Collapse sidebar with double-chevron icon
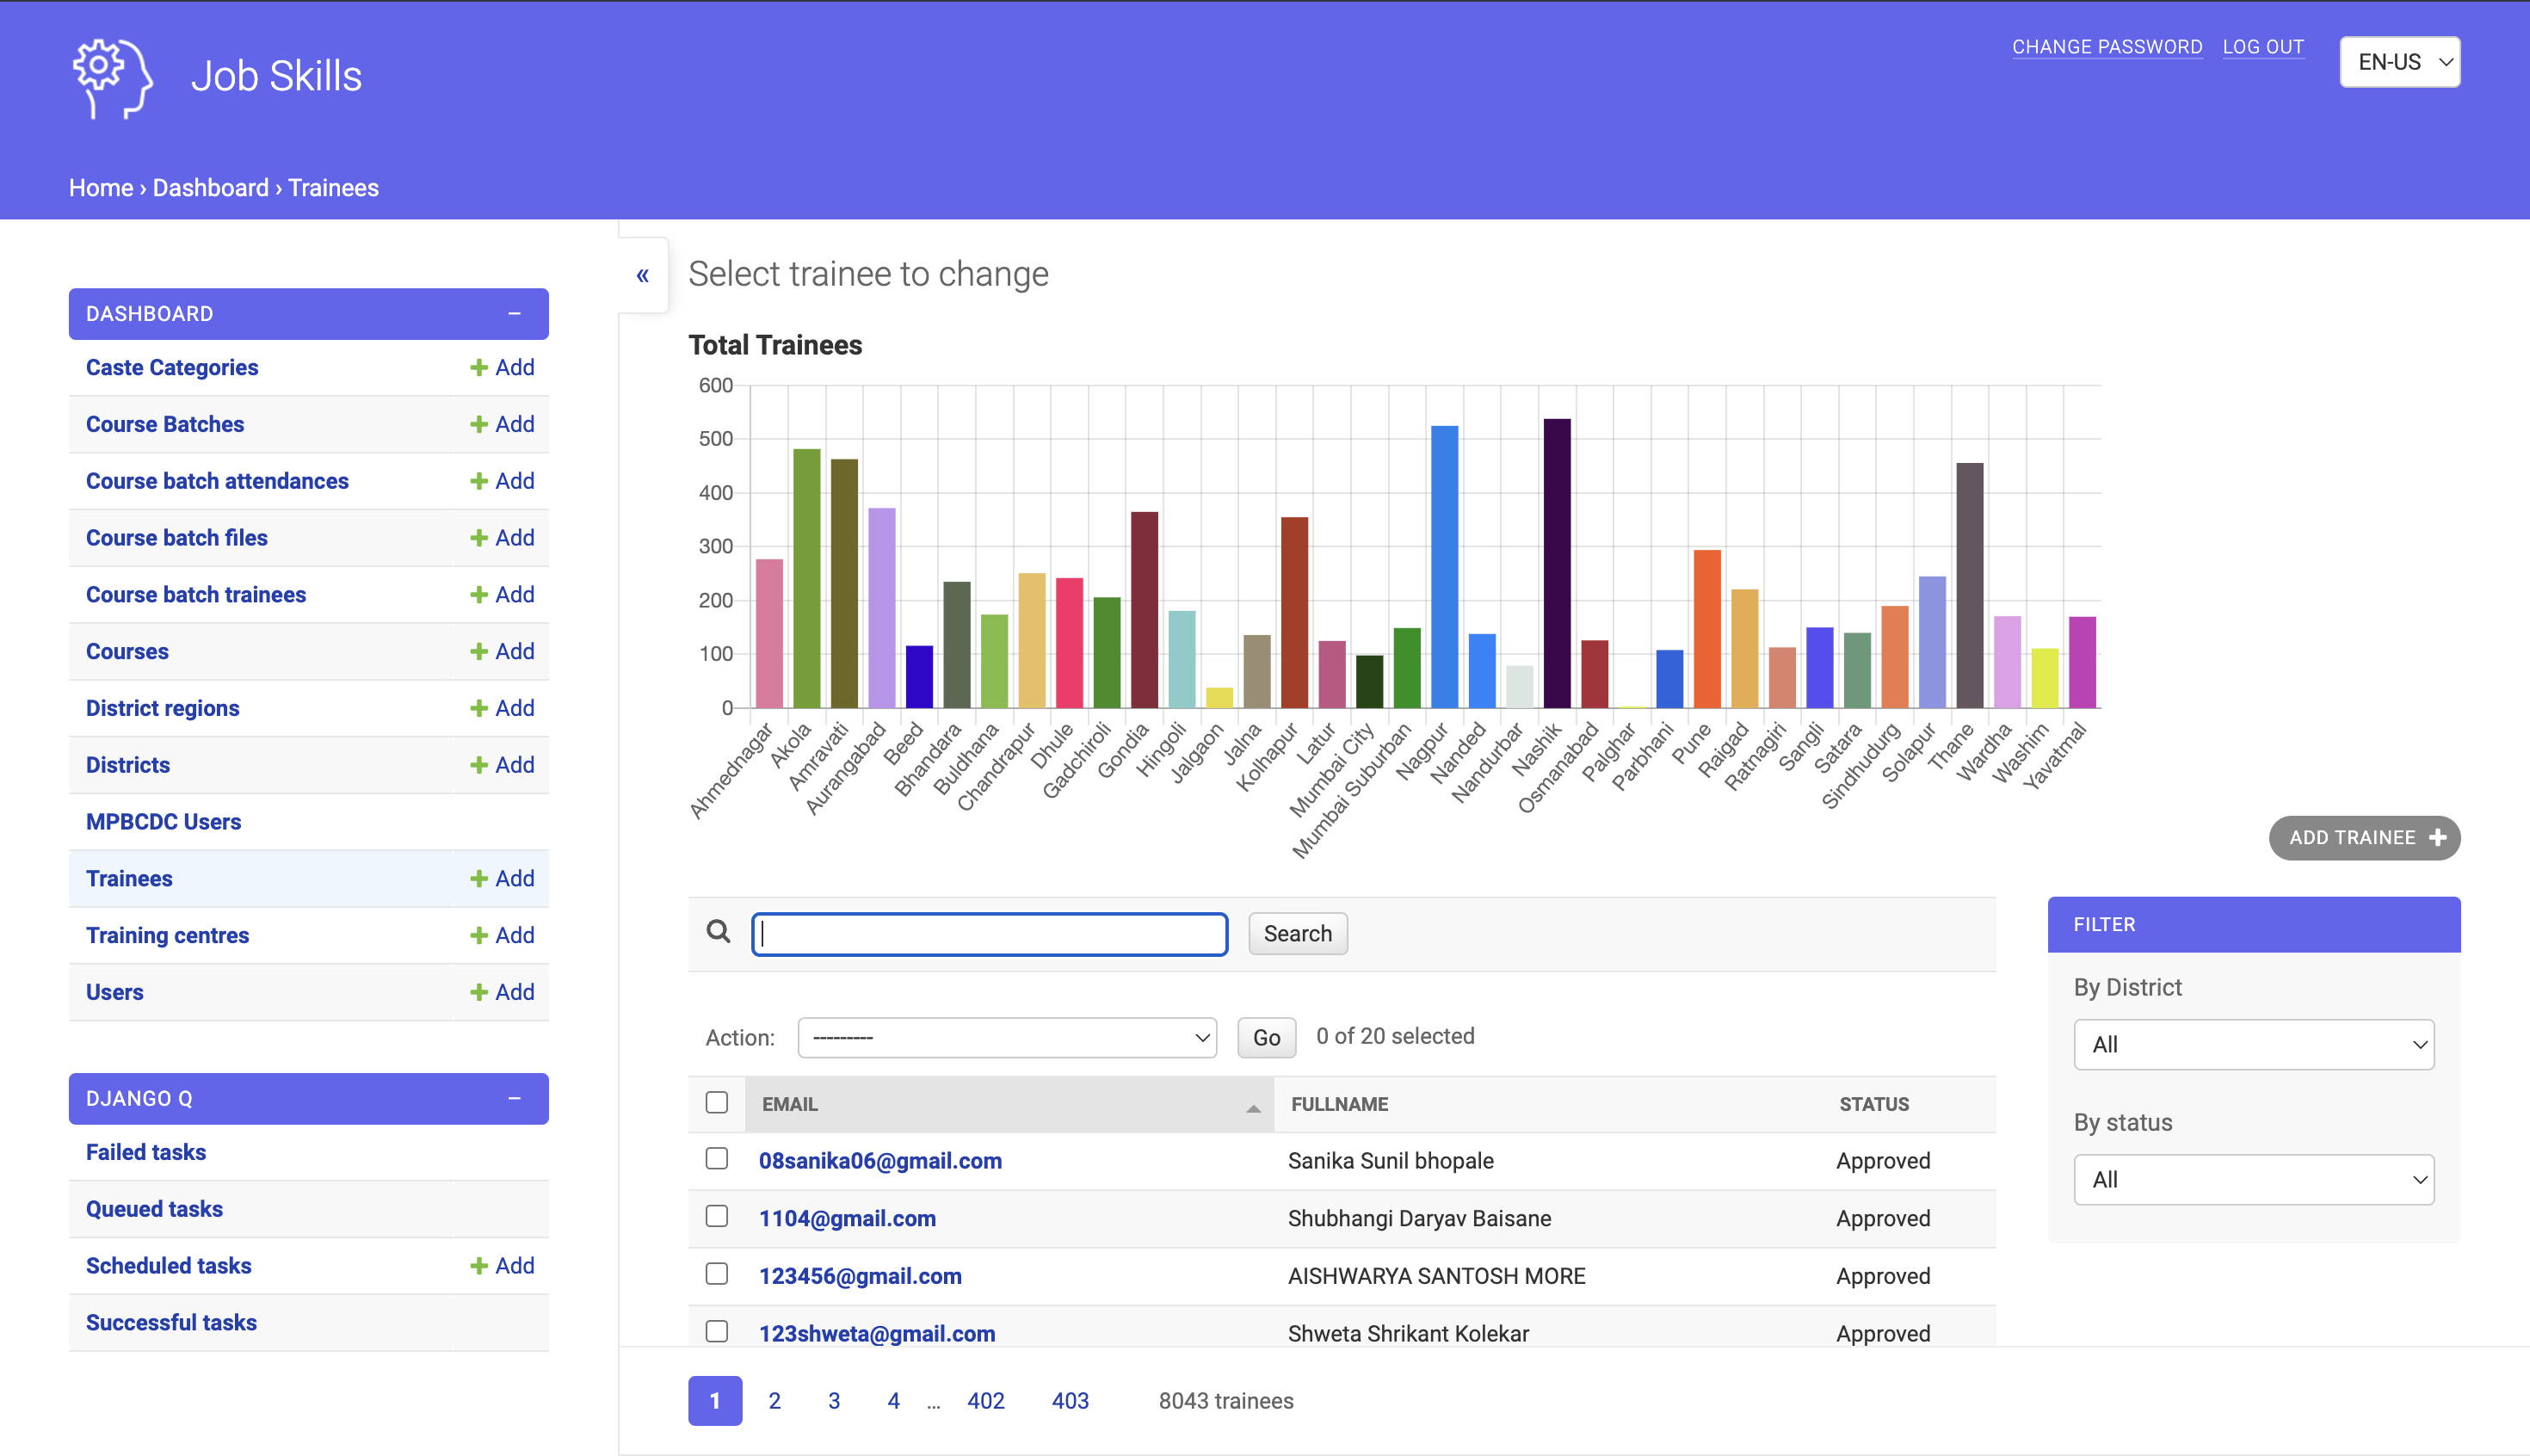2530x1456 pixels. tap(643, 275)
